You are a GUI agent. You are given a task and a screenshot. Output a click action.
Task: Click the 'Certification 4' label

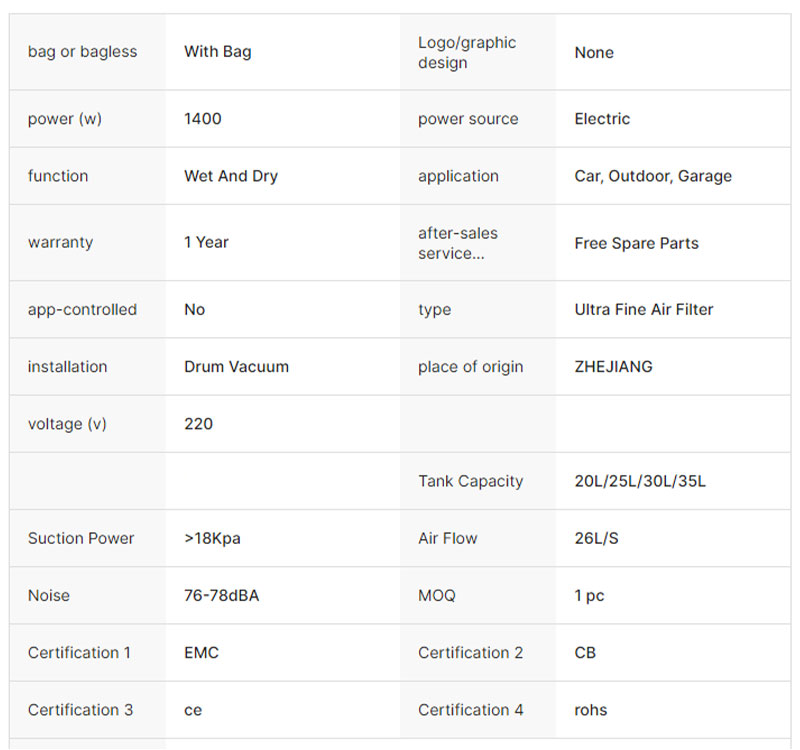tap(470, 710)
